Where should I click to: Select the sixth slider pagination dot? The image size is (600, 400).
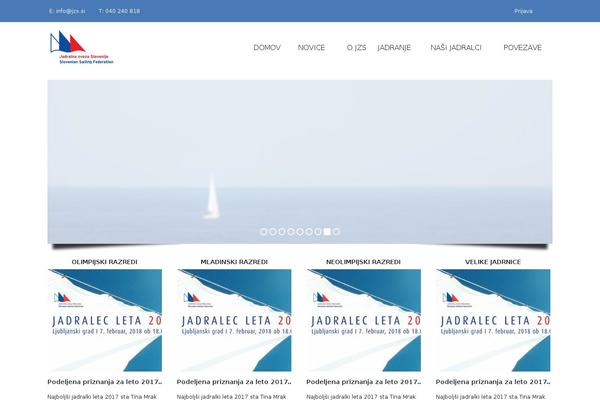click(309, 232)
